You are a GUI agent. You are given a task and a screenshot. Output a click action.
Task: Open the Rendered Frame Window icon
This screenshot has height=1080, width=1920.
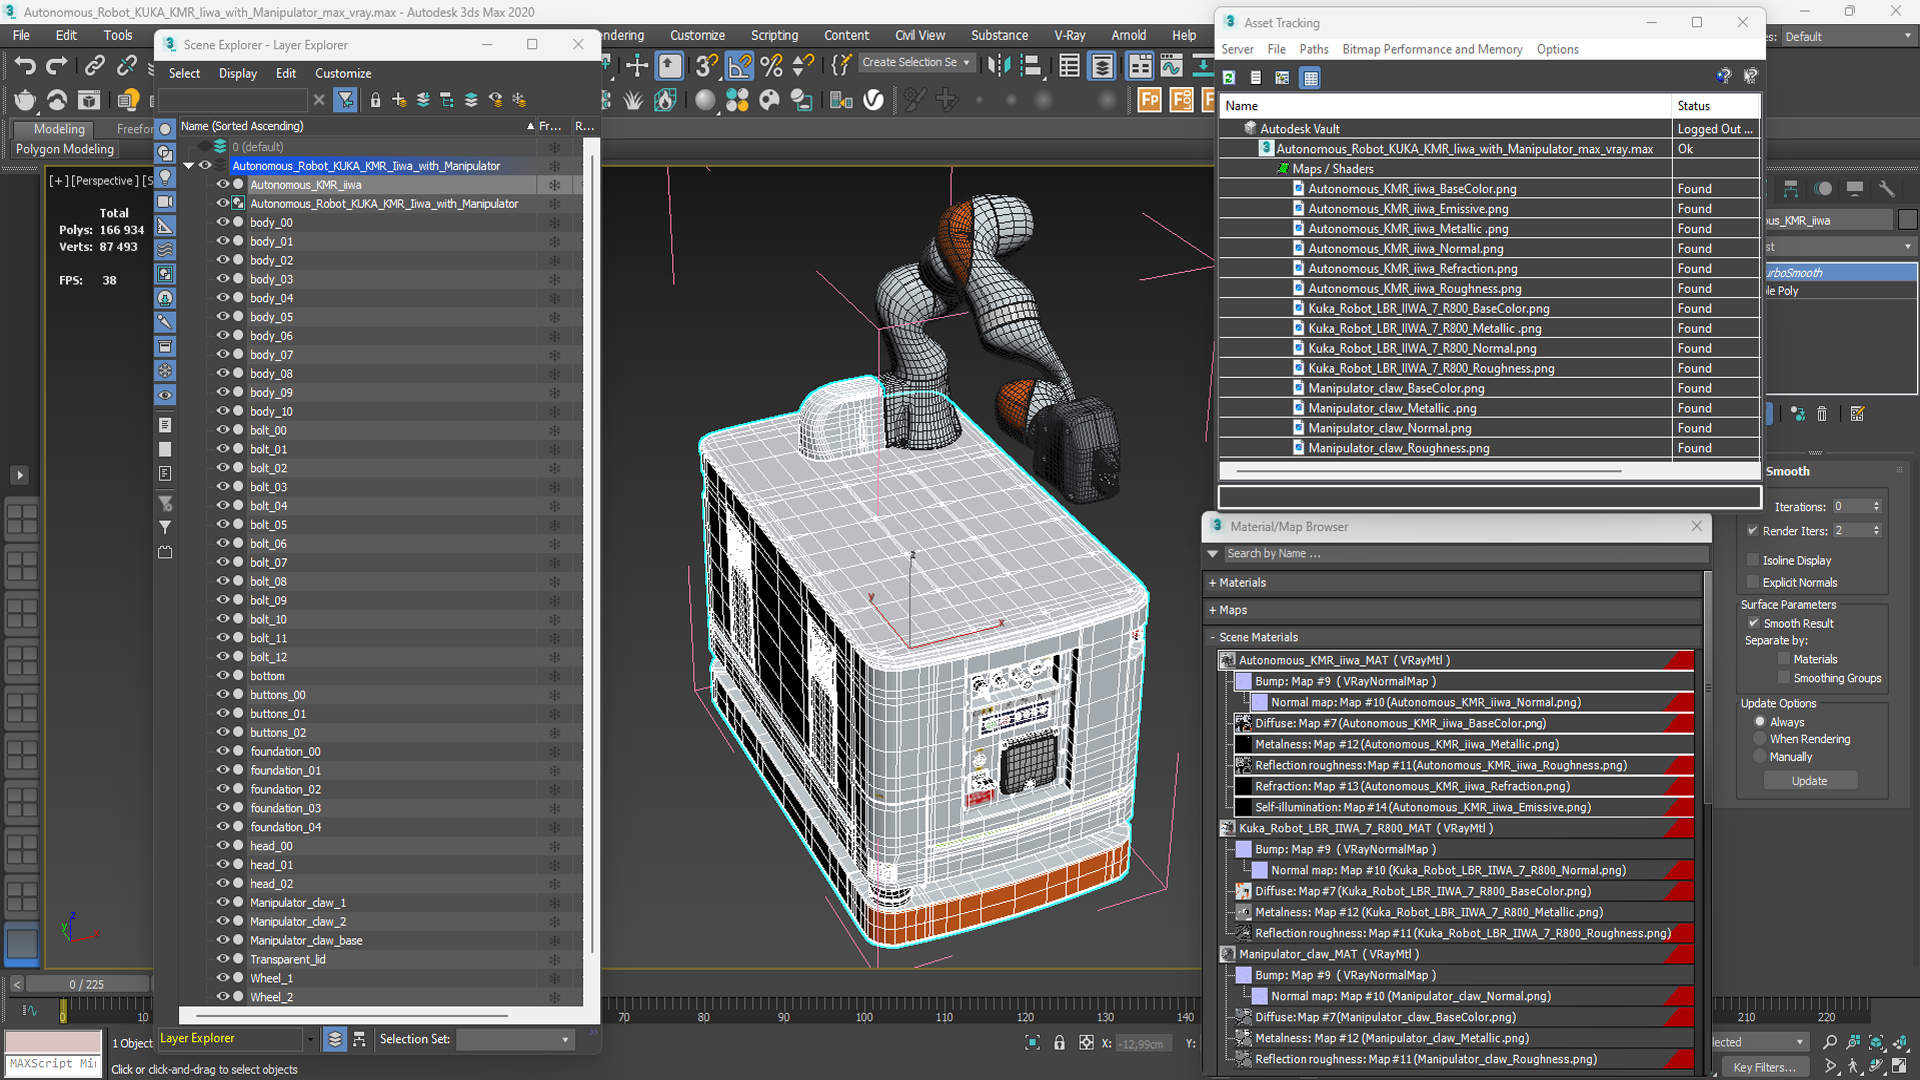[x=89, y=100]
